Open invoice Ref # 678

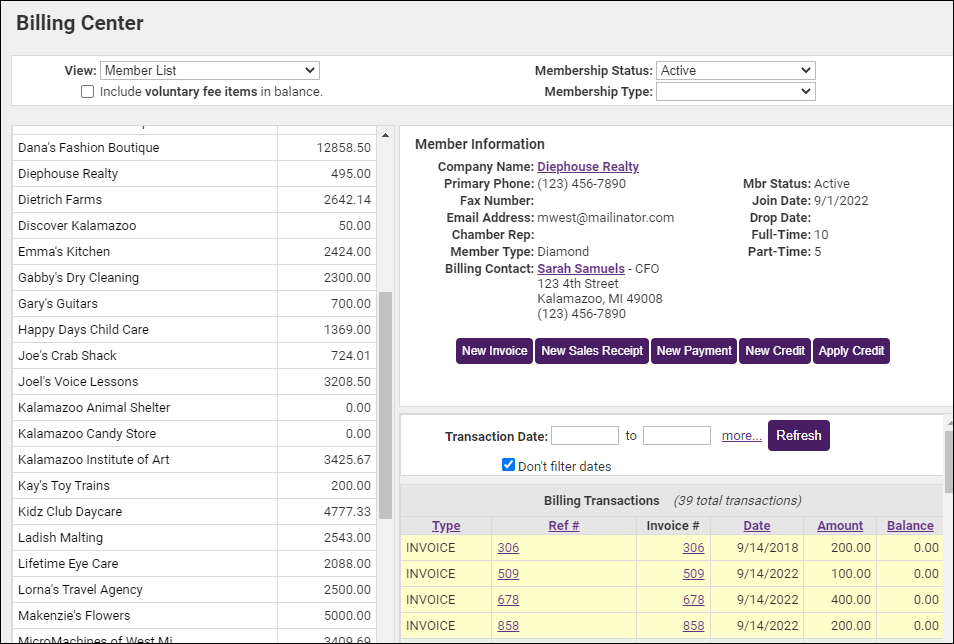(508, 600)
